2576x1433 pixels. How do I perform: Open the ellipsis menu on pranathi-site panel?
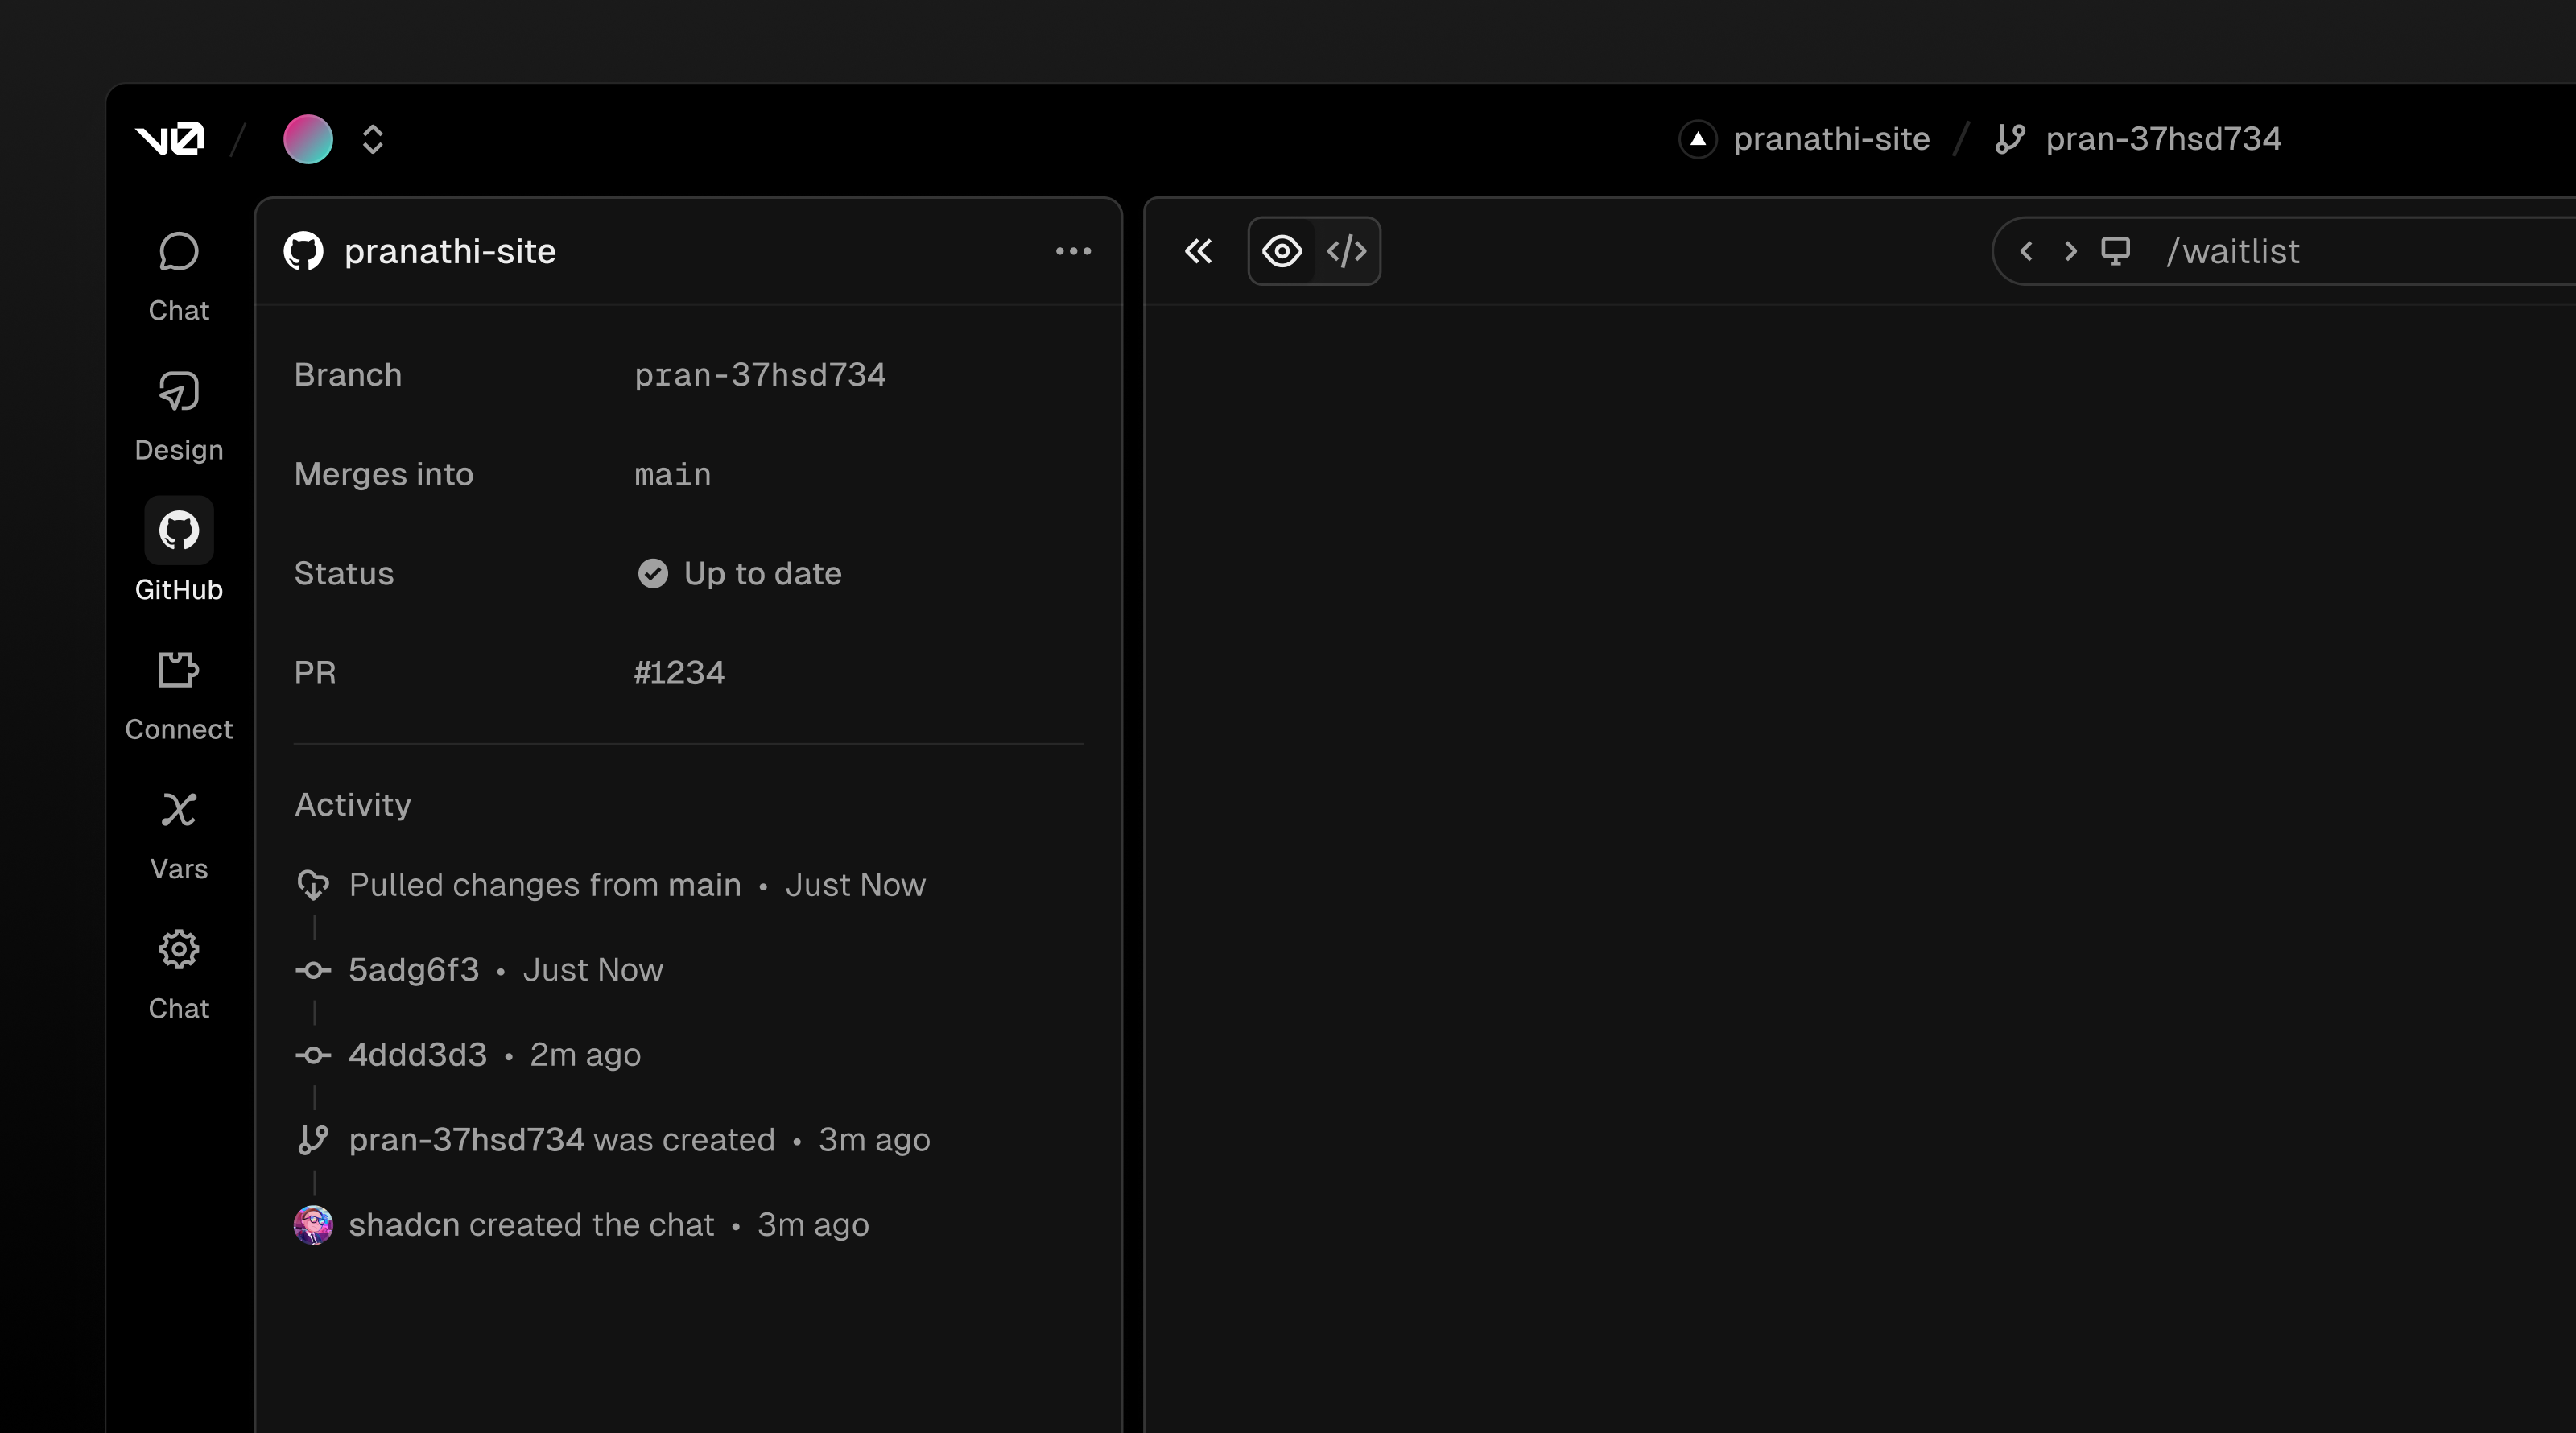pos(1075,251)
